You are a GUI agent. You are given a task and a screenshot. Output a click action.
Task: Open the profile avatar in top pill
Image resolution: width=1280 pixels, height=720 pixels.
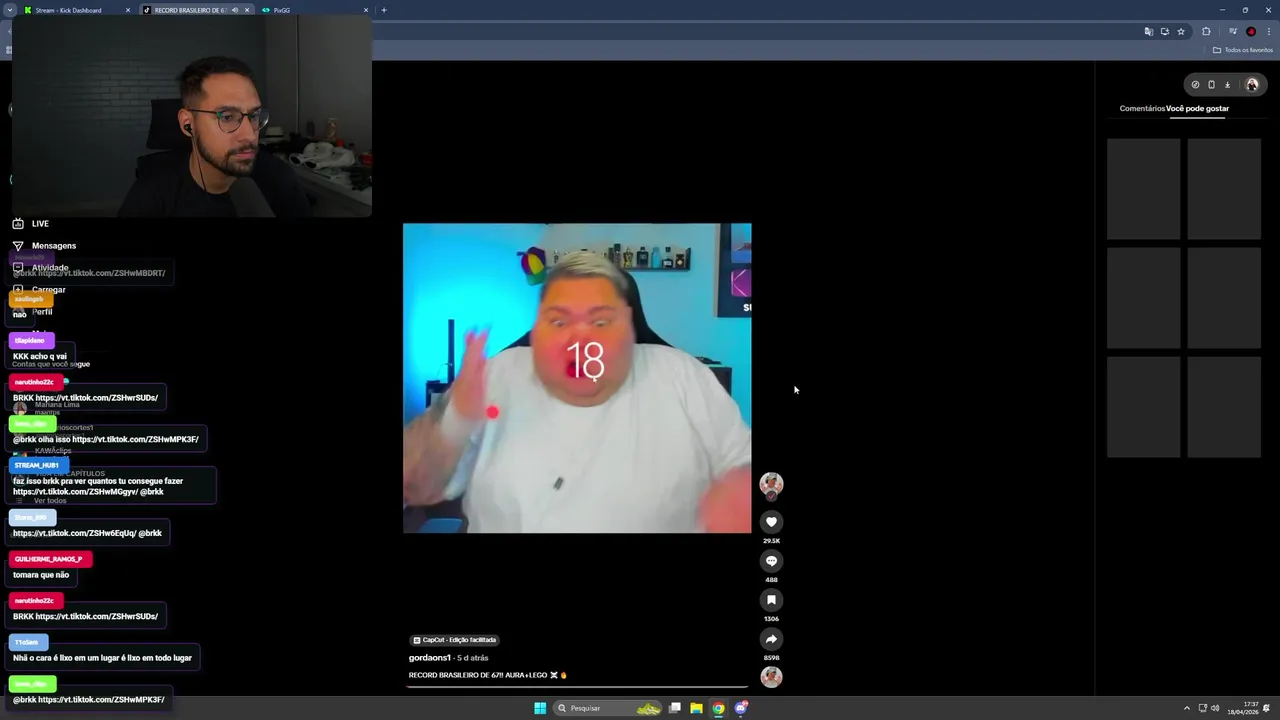point(1251,85)
